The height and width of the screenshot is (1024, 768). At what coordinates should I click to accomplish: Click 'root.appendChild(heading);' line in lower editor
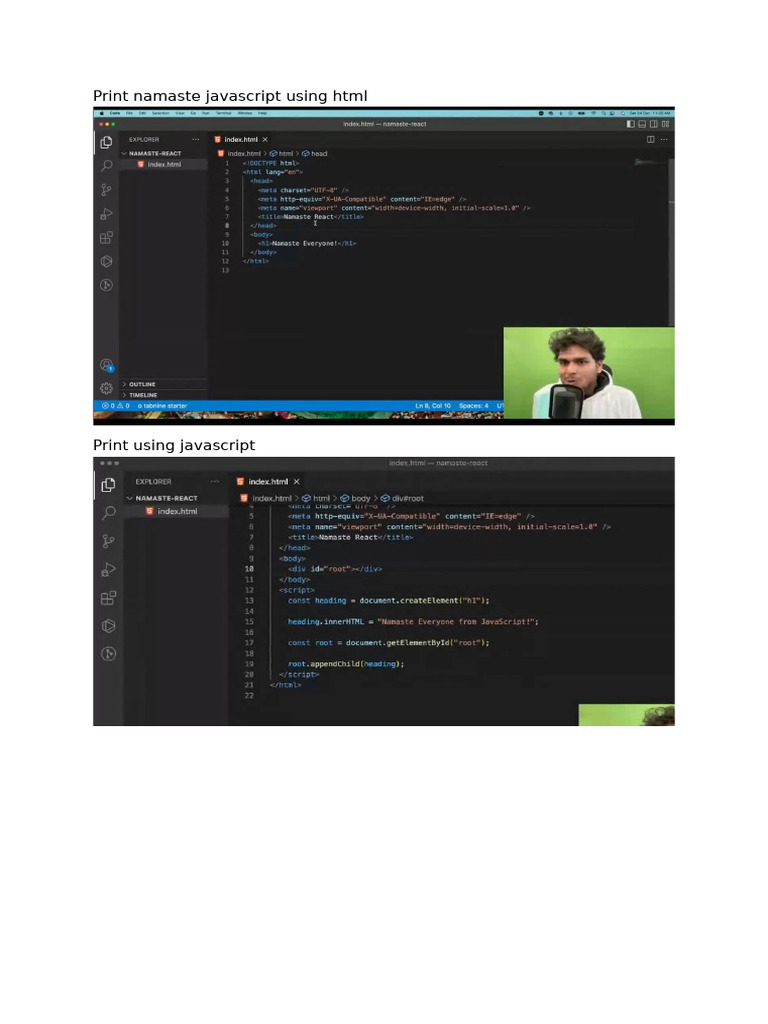point(346,664)
